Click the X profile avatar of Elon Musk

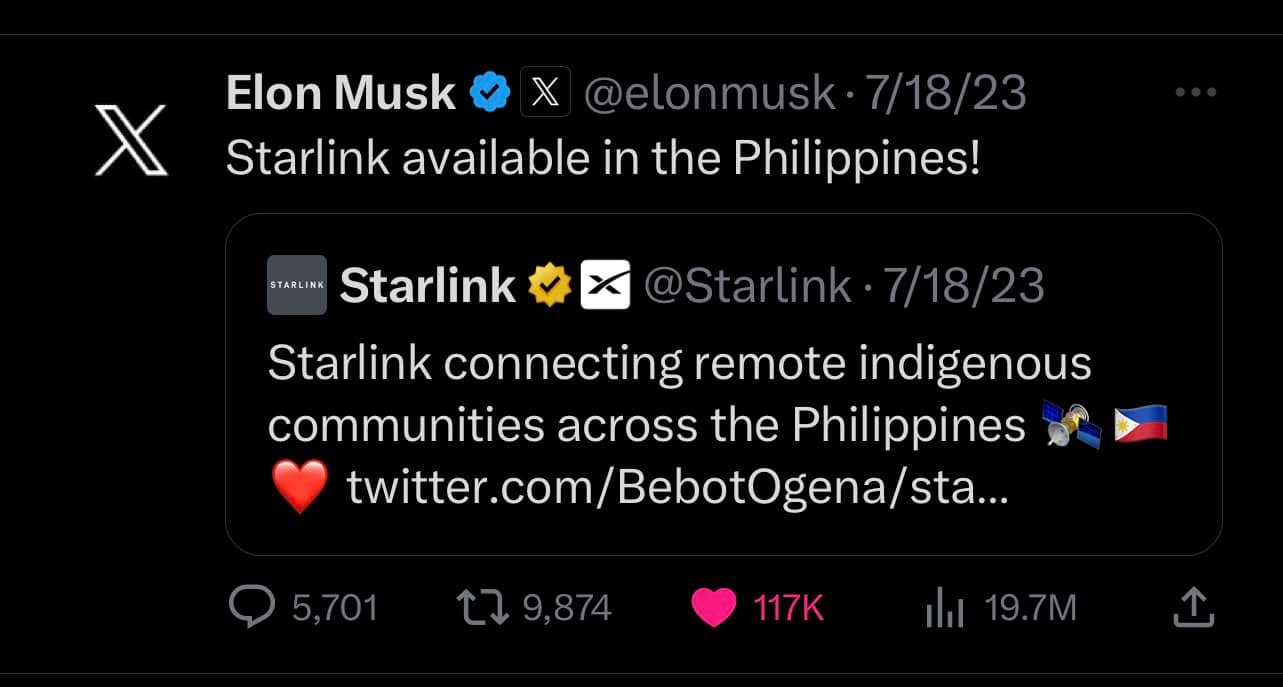131,139
